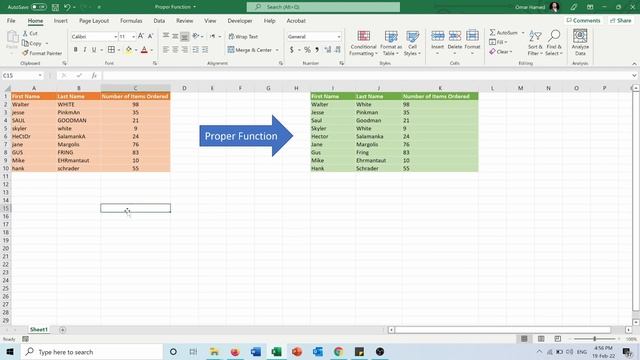The width and height of the screenshot is (640, 360).
Task: Click the Percent Style icon
Action: pos(307,50)
